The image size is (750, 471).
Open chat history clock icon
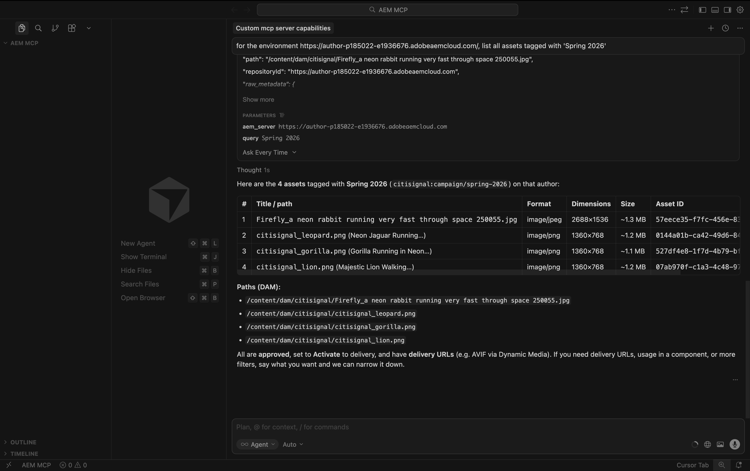tap(725, 28)
